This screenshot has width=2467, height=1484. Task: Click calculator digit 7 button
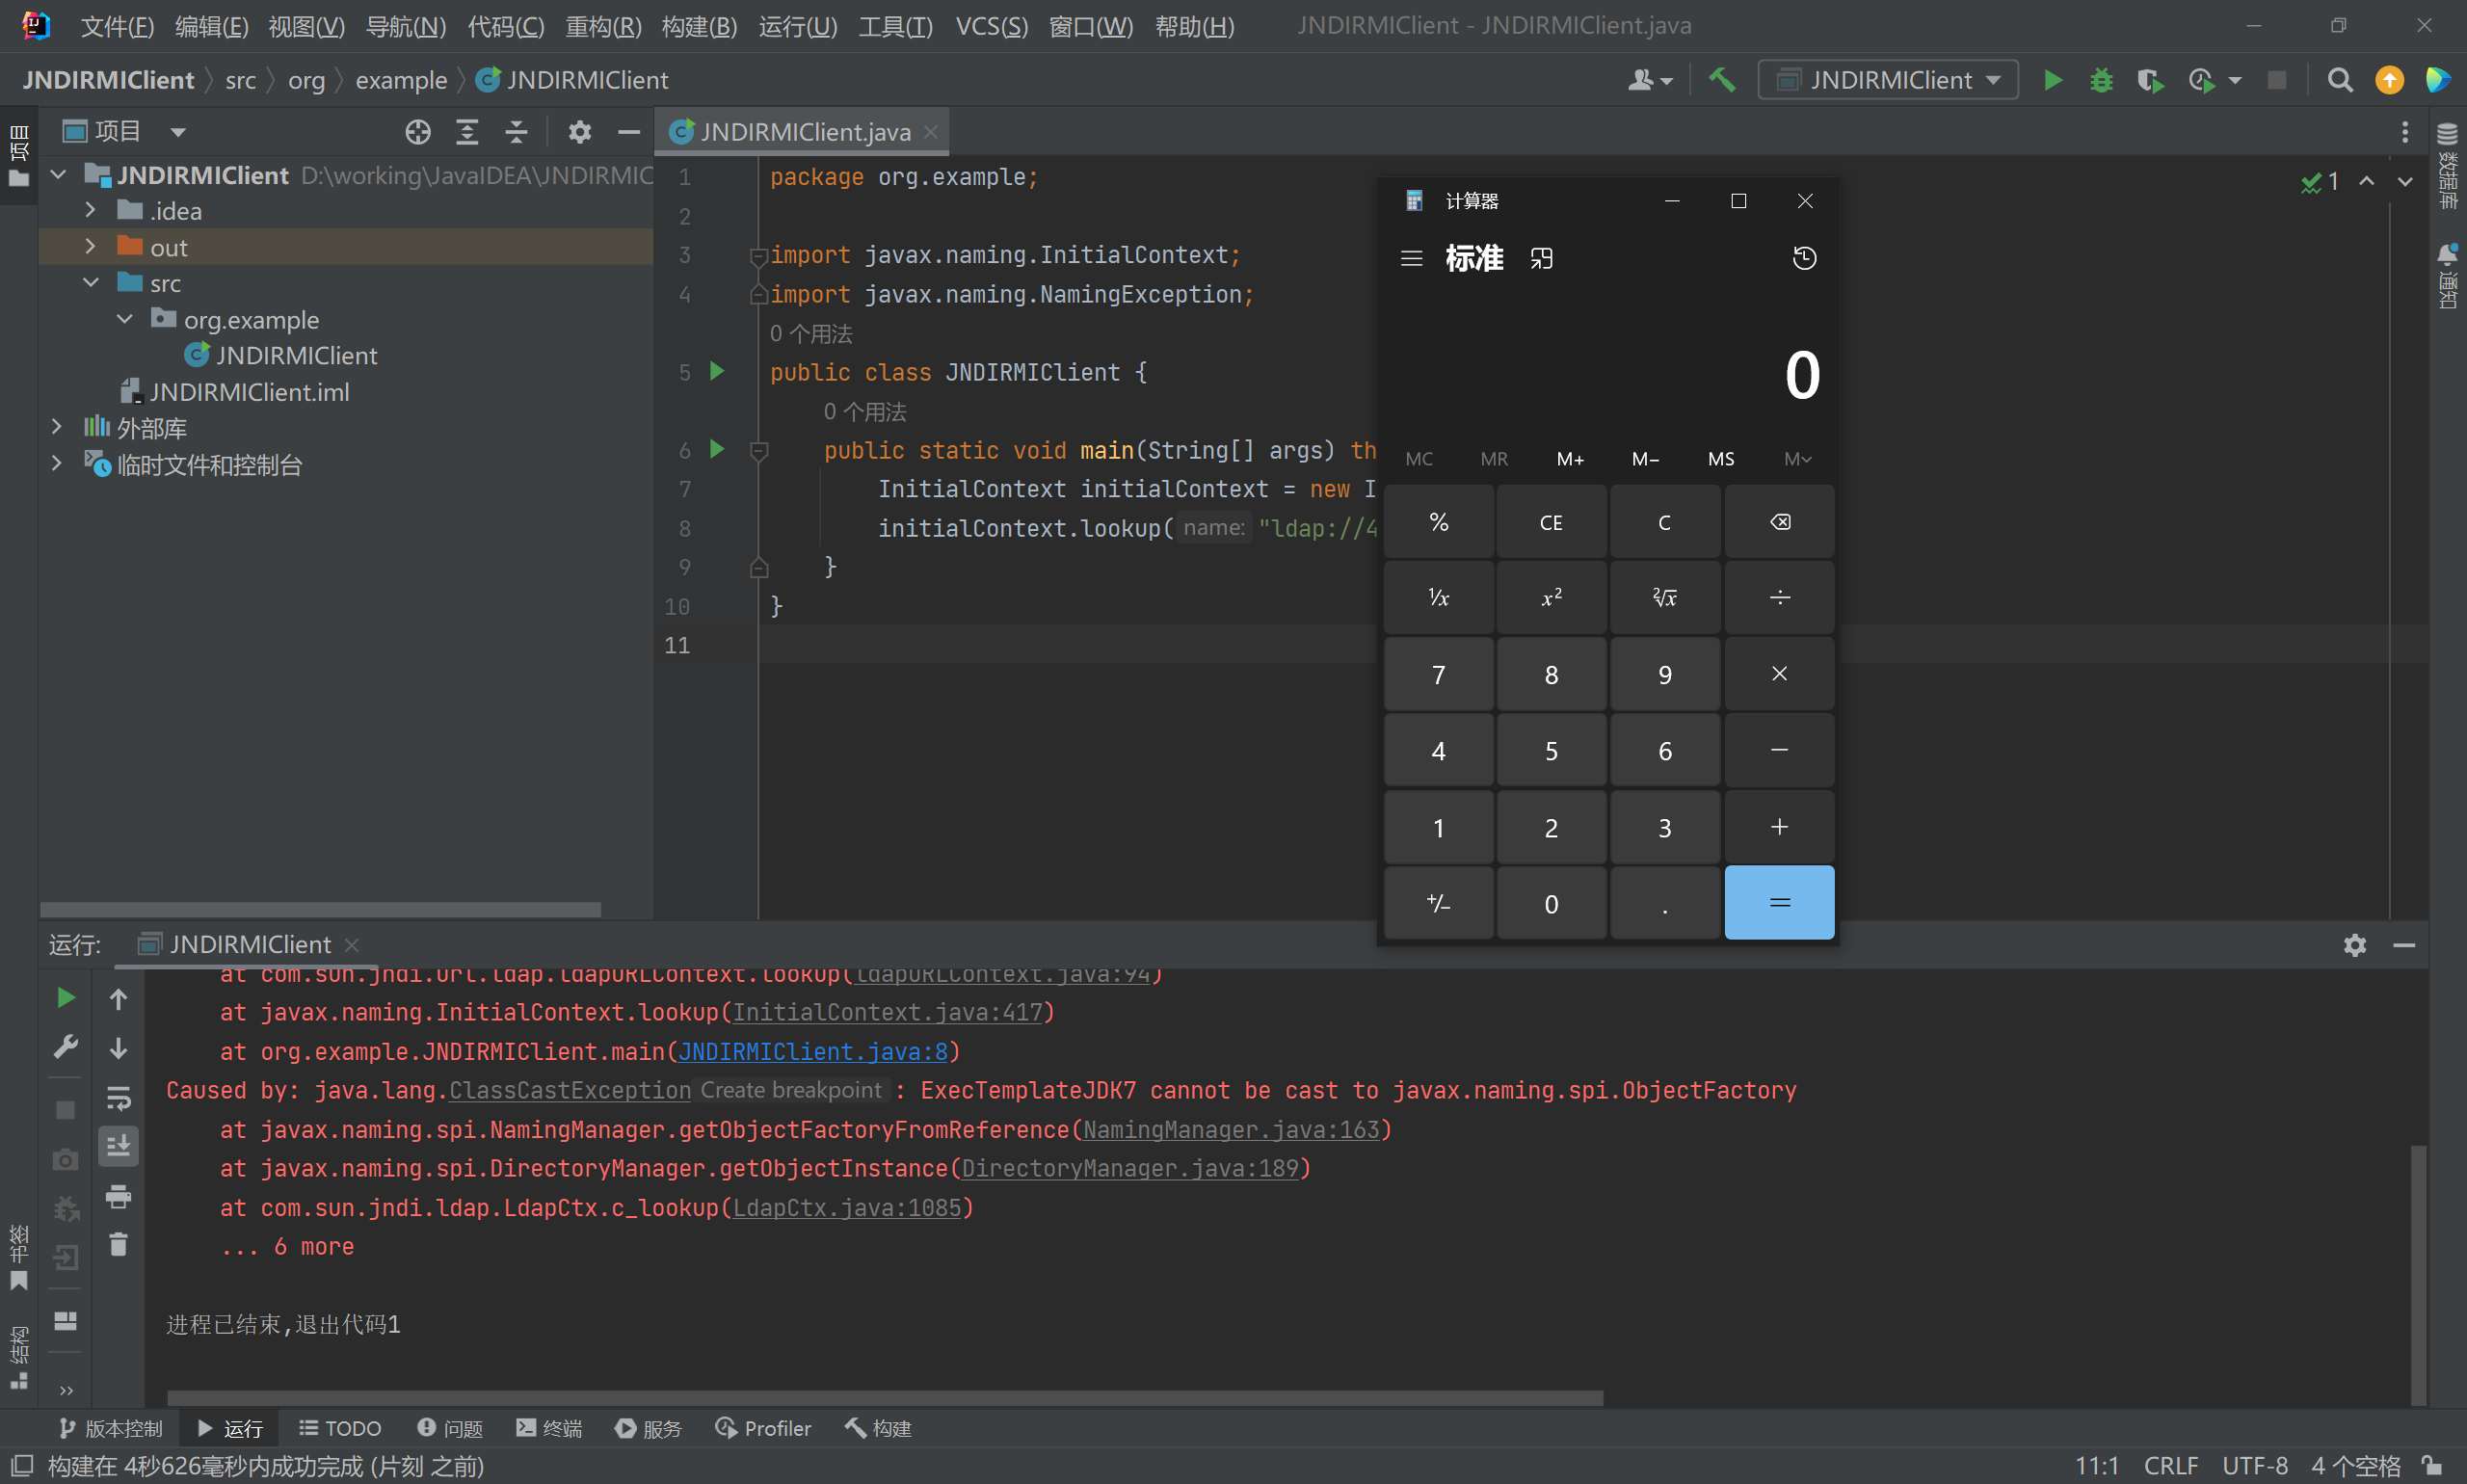[x=1438, y=675]
